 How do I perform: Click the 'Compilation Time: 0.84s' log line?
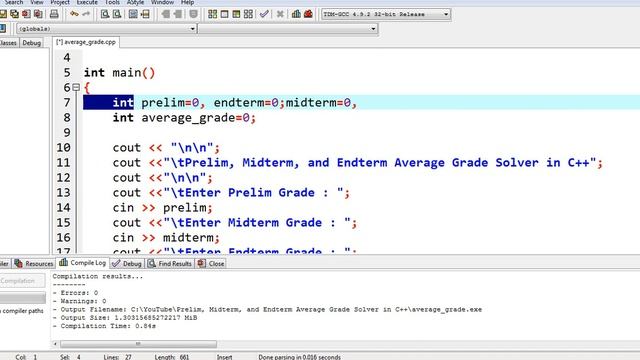[x=104, y=326]
